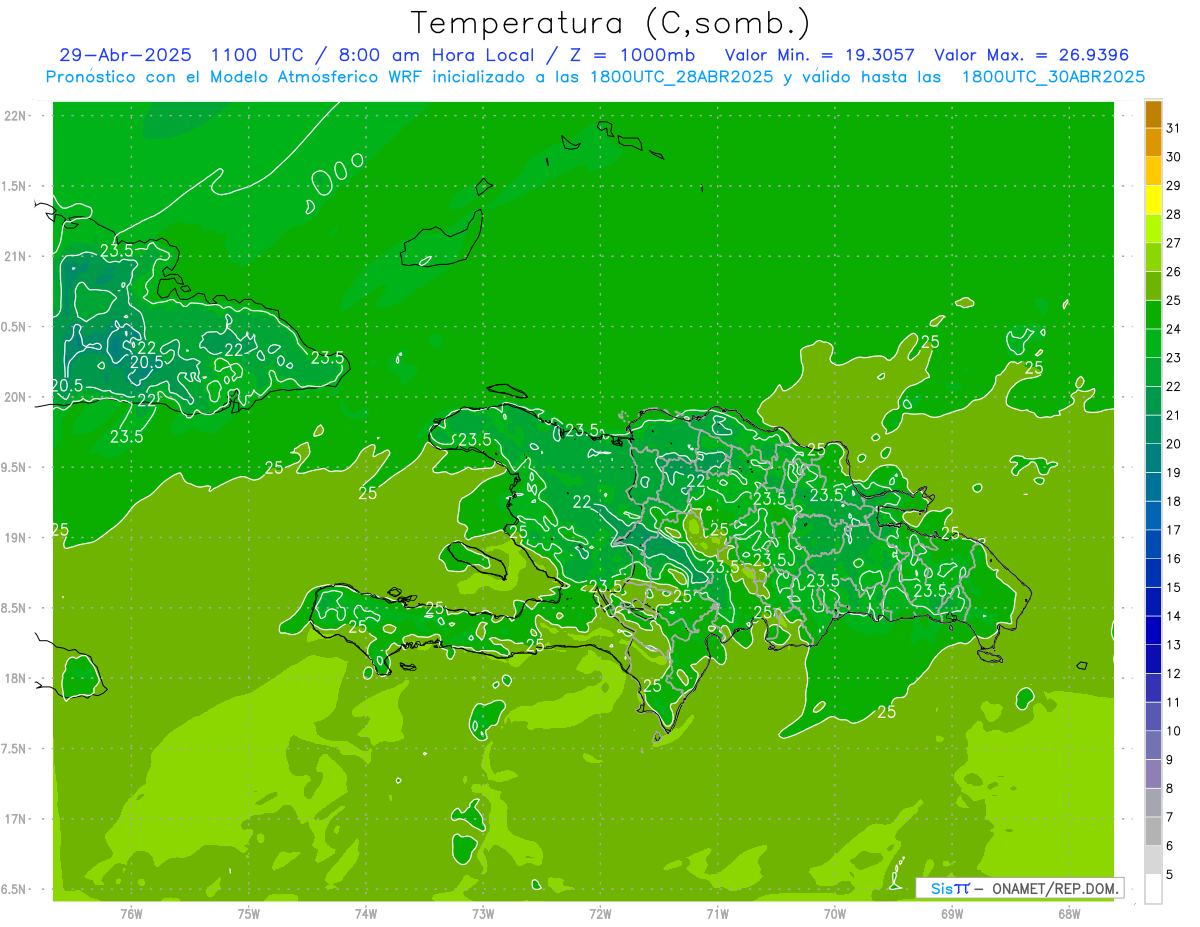Click the legend value '20'
The width and height of the screenshot is (1200, 927).
click(x=1173, y=444)
